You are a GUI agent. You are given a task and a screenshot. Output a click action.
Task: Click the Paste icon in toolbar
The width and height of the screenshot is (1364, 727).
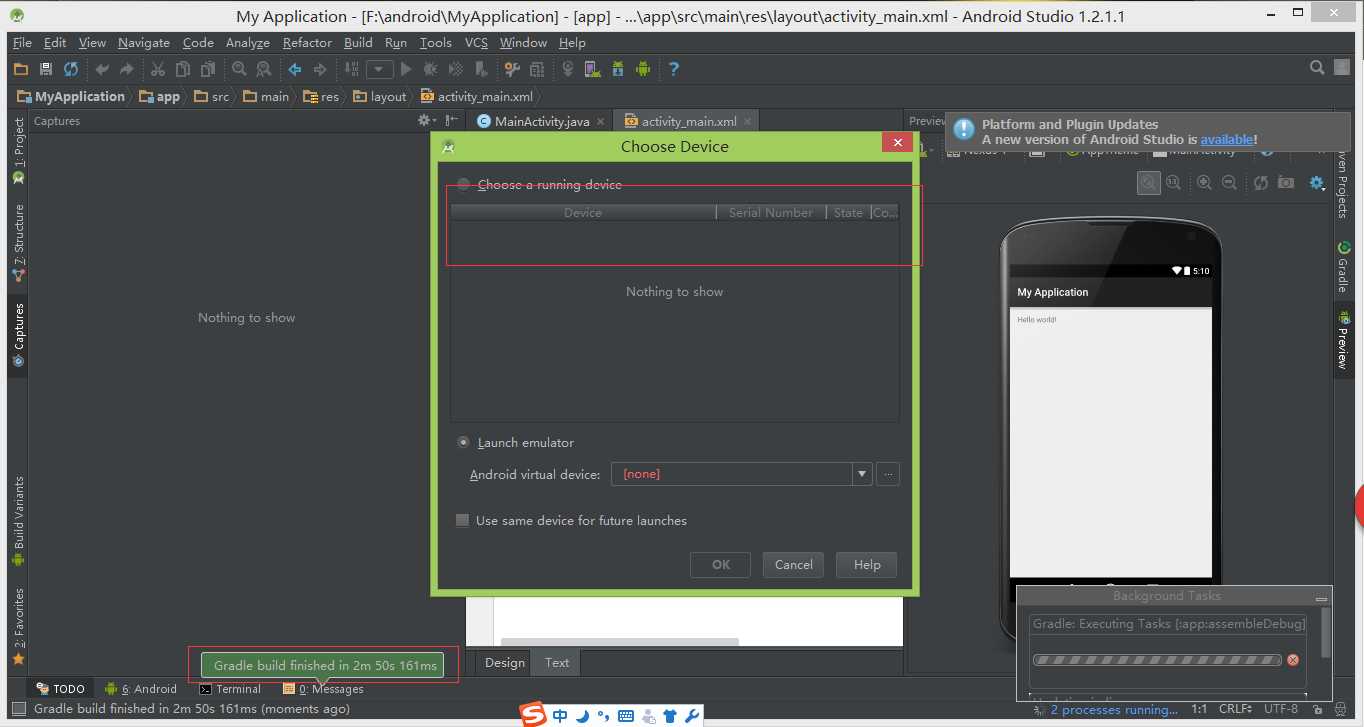coord(208,69)
